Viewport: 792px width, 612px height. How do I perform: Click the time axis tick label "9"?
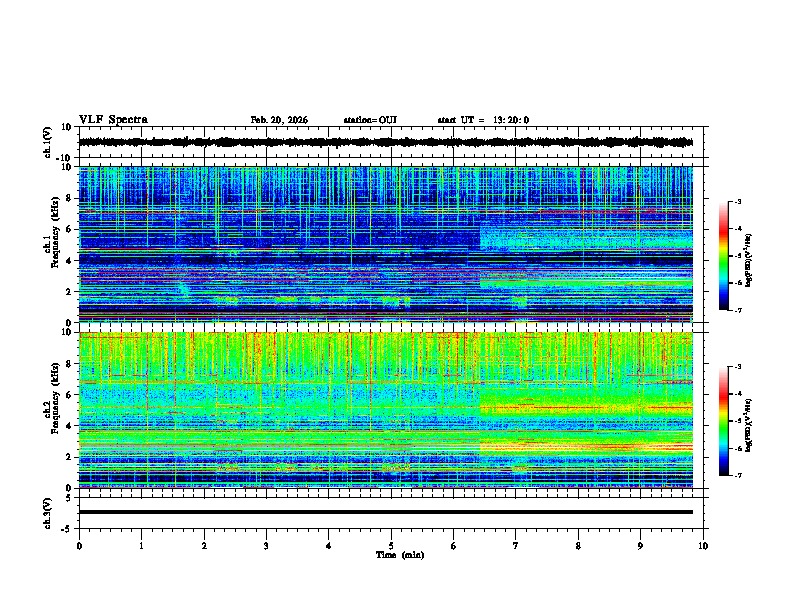click(640, 546)
